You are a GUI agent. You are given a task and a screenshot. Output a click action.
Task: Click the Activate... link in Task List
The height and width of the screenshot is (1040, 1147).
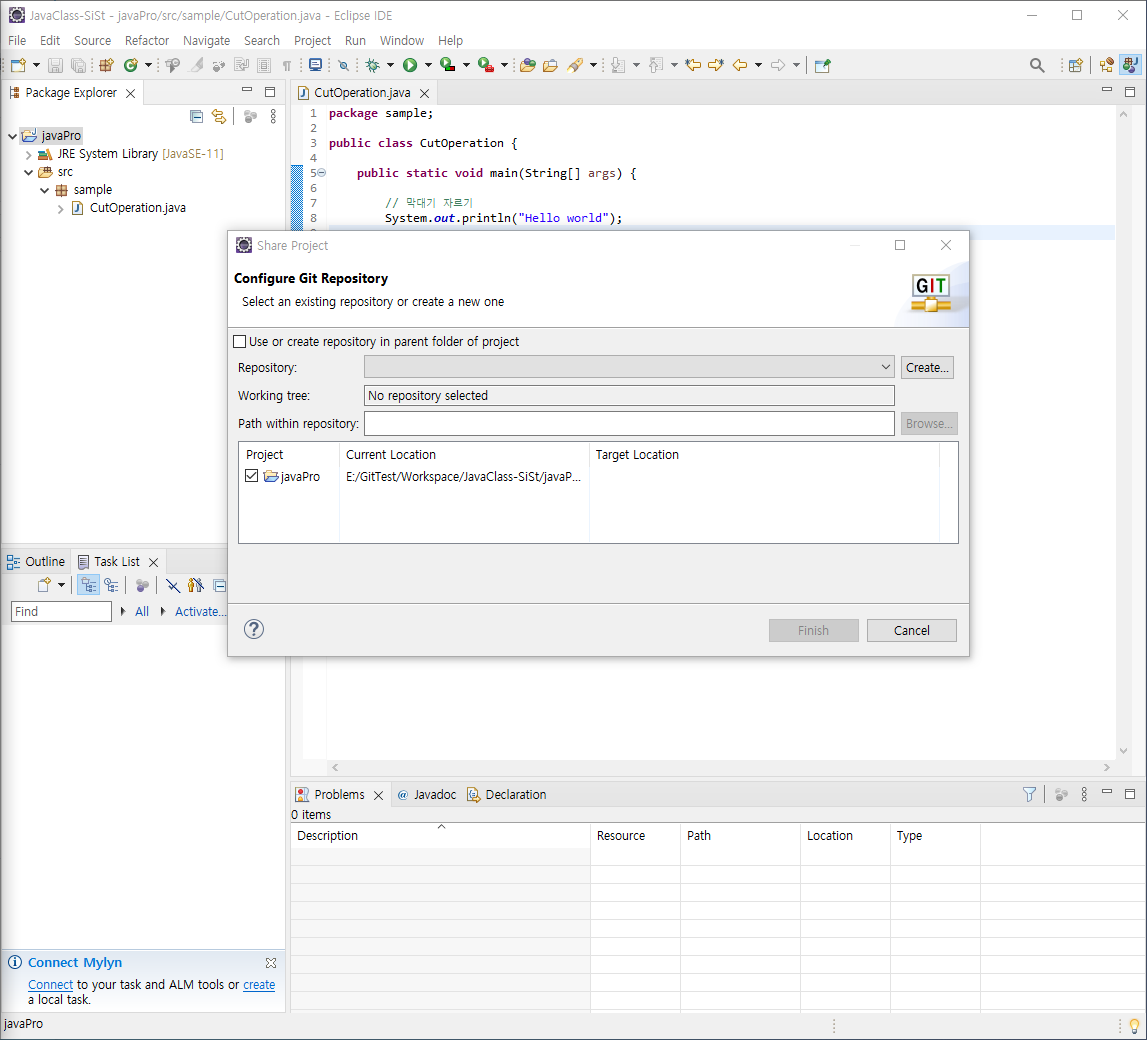[200, 611]
